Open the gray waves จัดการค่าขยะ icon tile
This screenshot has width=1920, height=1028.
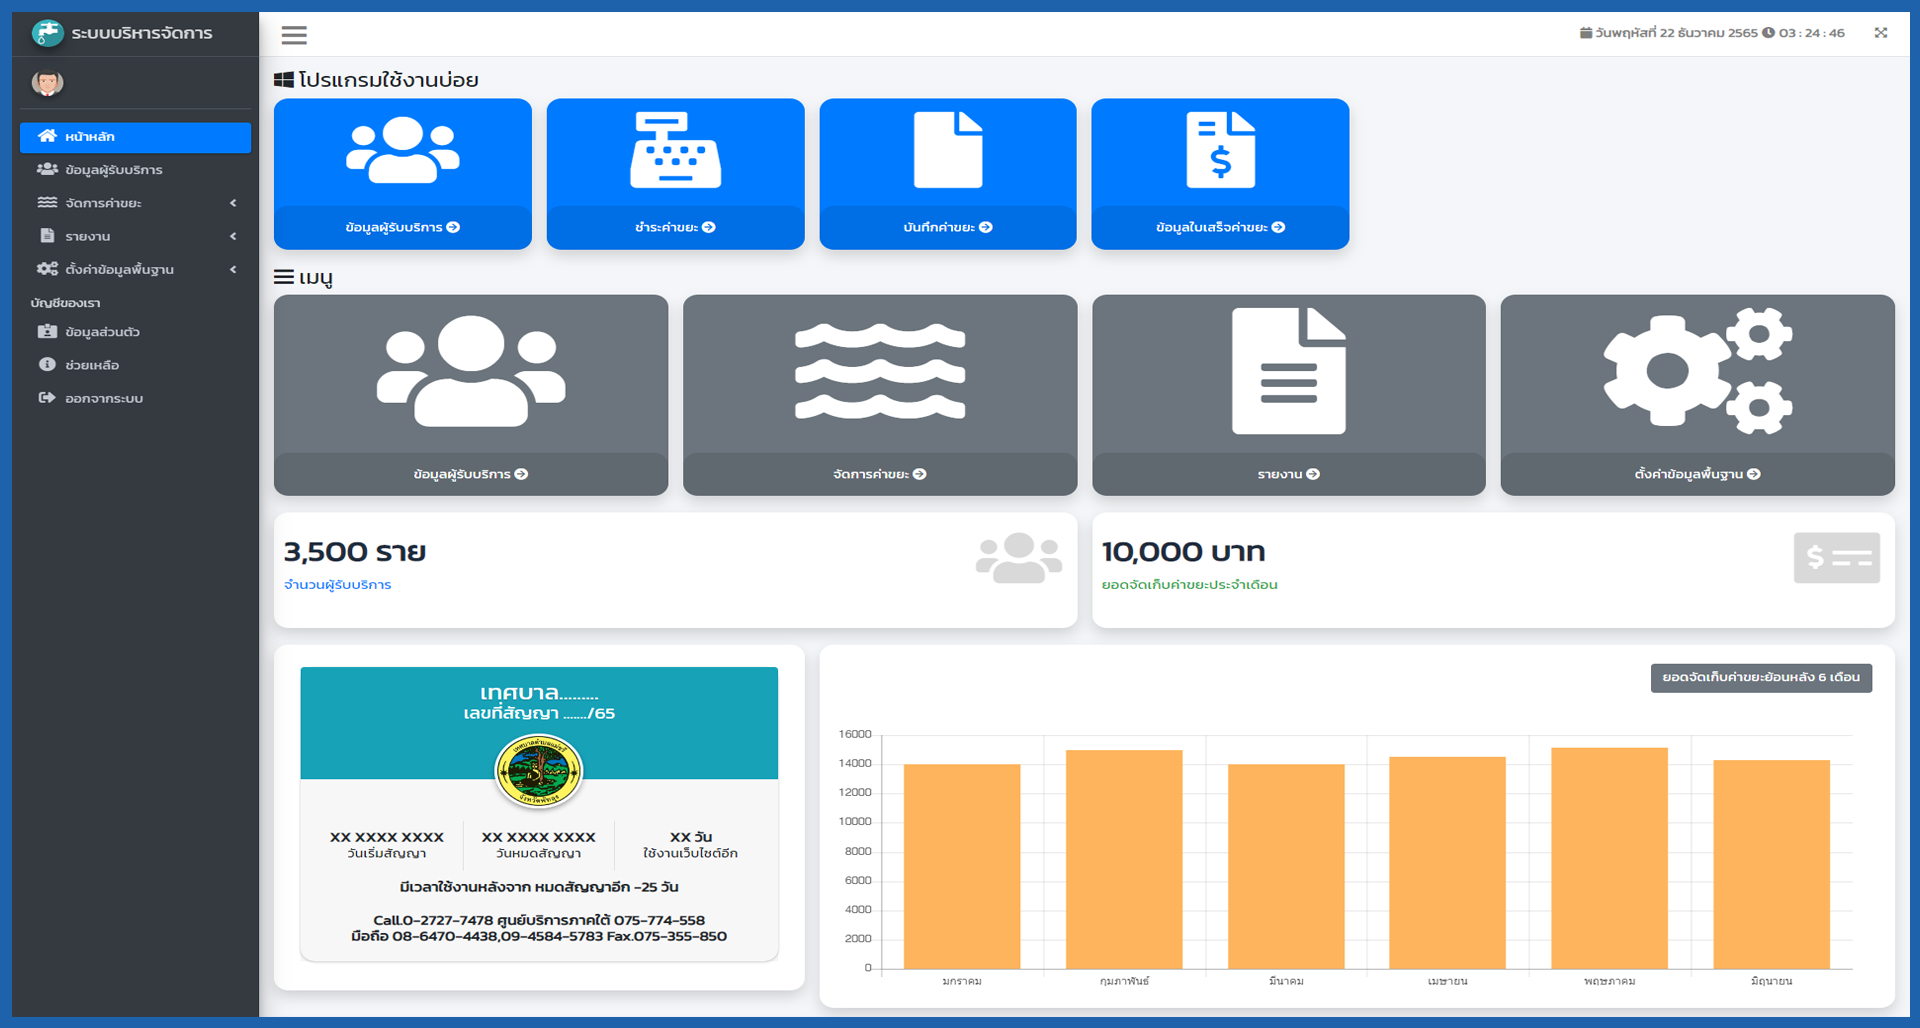pos(879,371)
